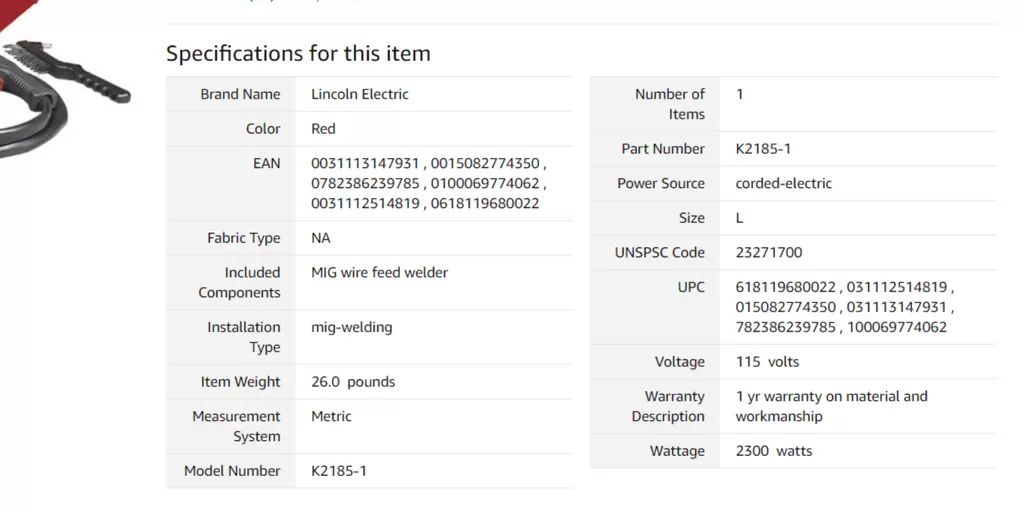Select UPC code 031113147931
This screenshot has height=512, width=1024.
tap(896, 308)
